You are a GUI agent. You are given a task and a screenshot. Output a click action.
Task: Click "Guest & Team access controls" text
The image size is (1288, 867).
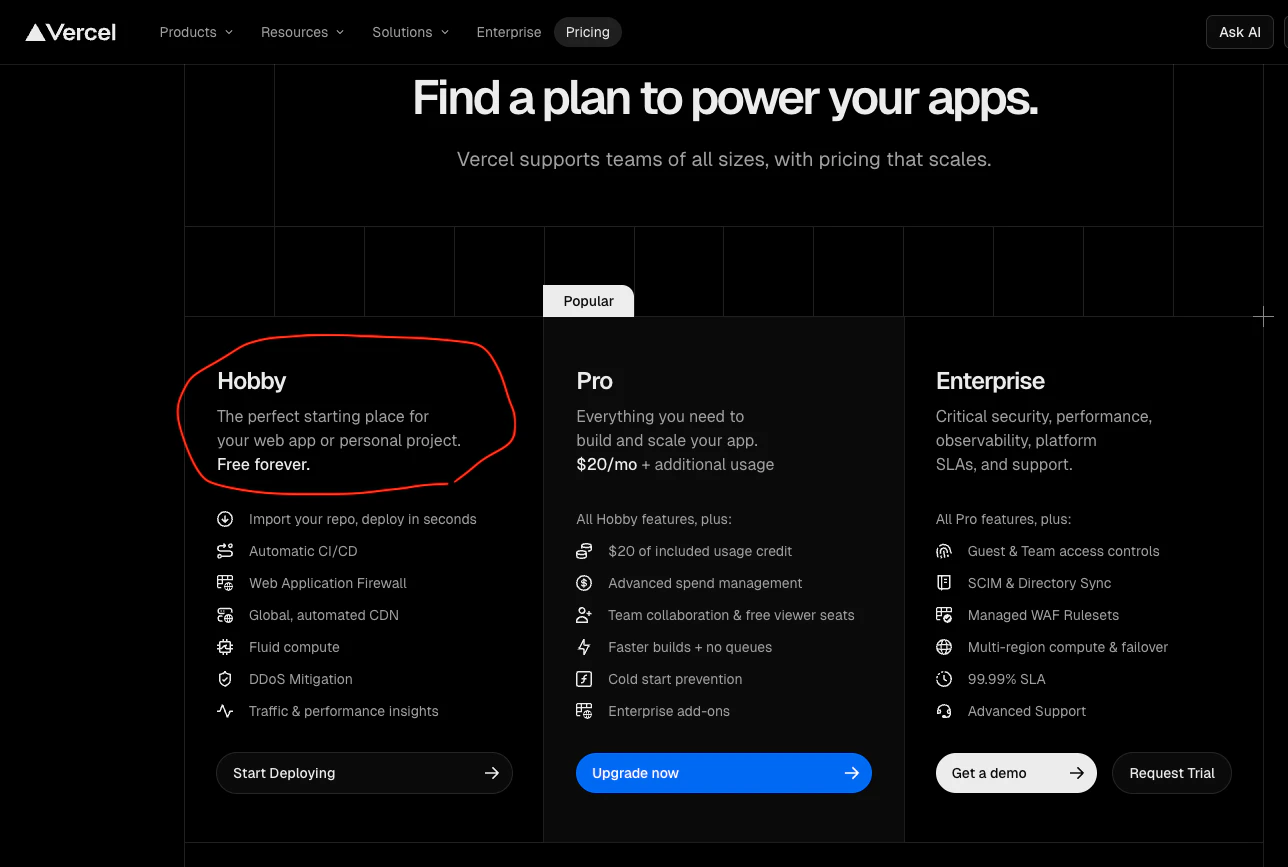click(x=1064, y=551)
